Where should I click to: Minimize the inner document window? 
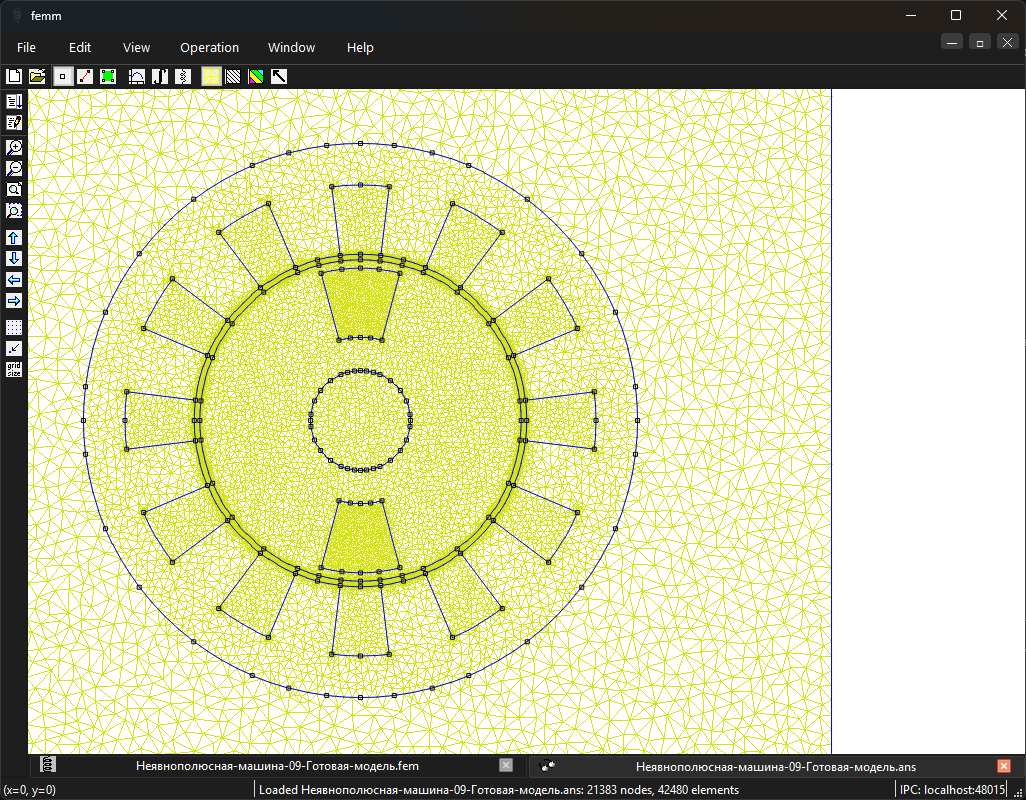[x=952, y=43]
